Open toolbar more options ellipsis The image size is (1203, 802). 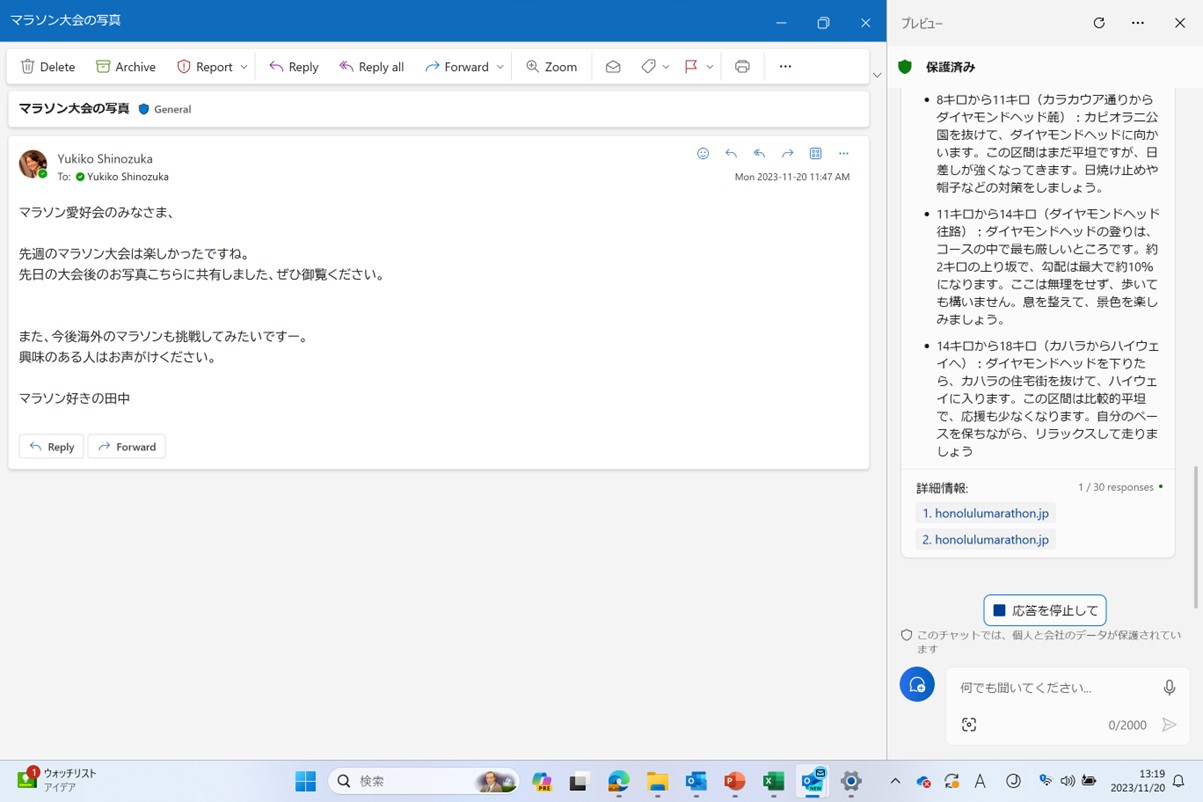785,67
